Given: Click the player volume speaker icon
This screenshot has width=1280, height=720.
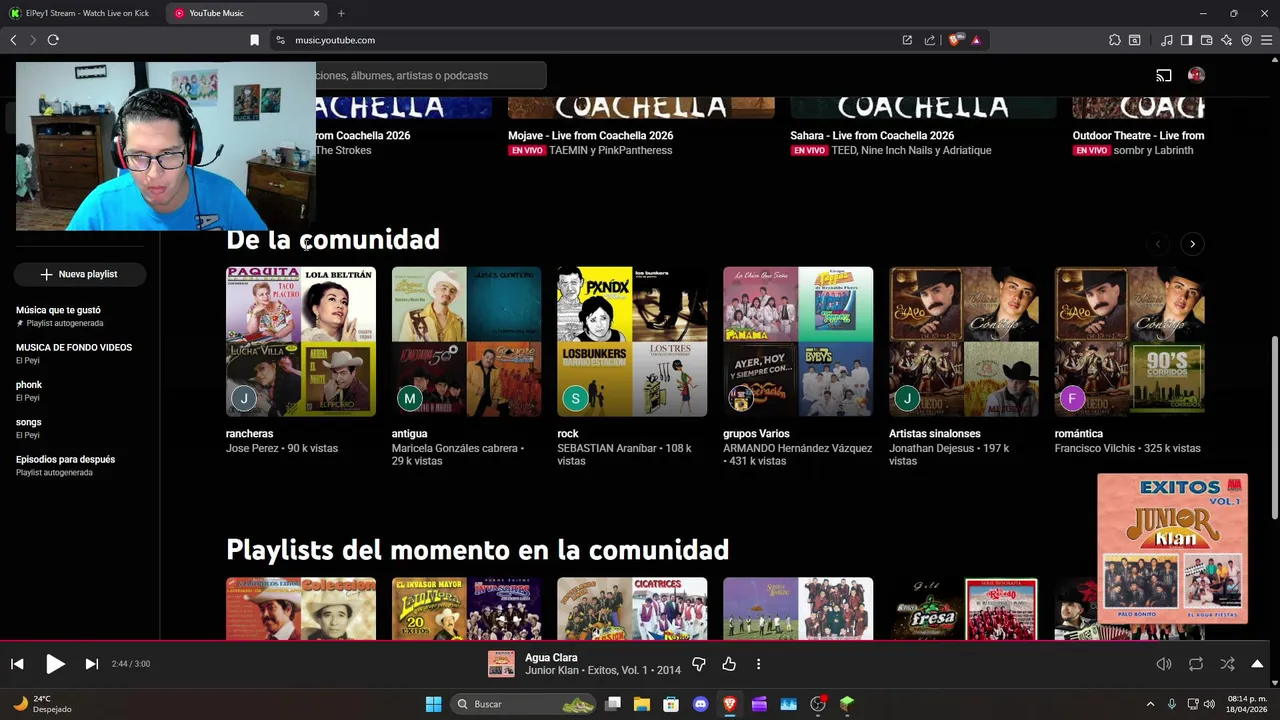Looking at the screenshot, I should click(x=1164, y=664).
